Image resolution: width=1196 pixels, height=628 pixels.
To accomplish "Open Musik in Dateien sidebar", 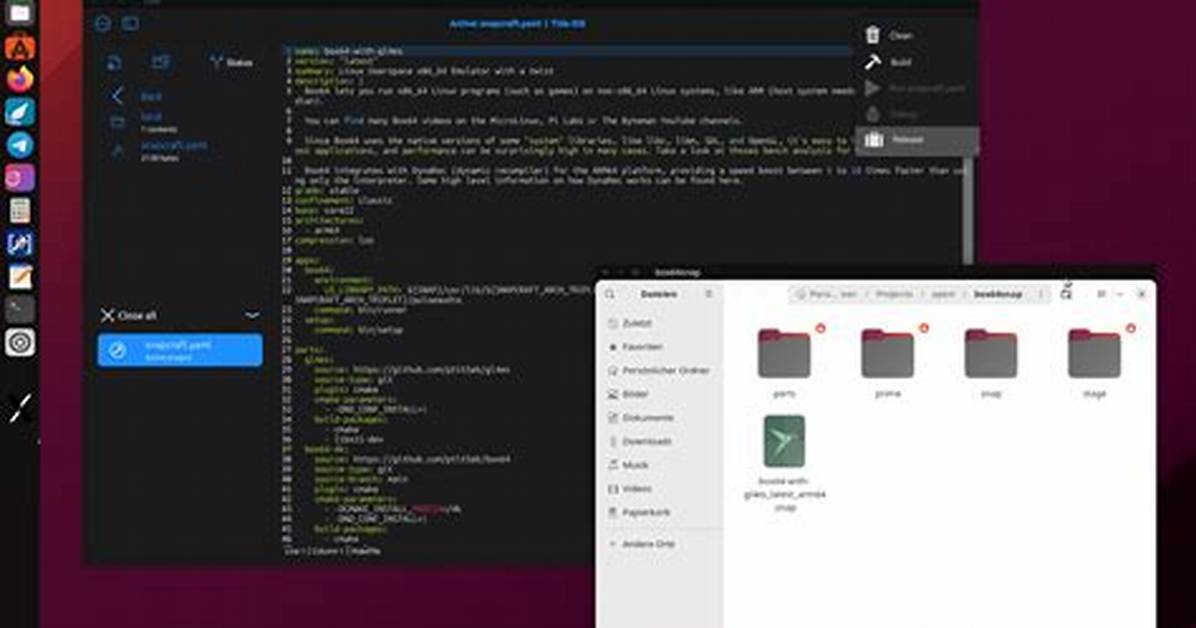I will click(x=661, y=465).
